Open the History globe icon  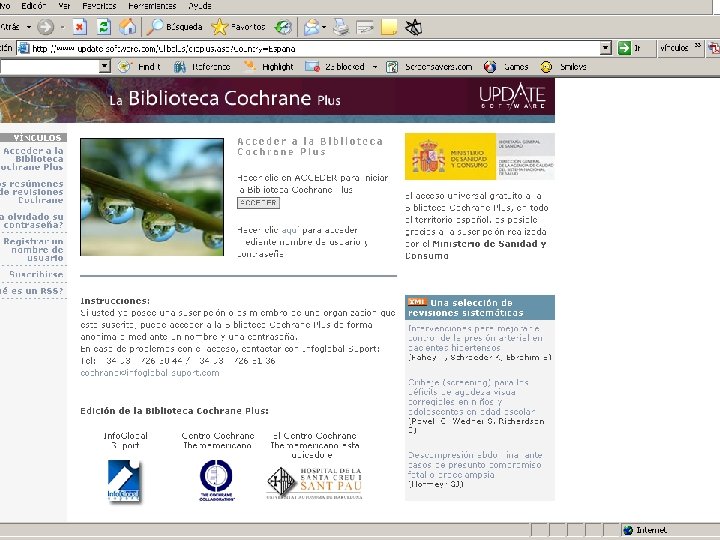coord(283,27)
